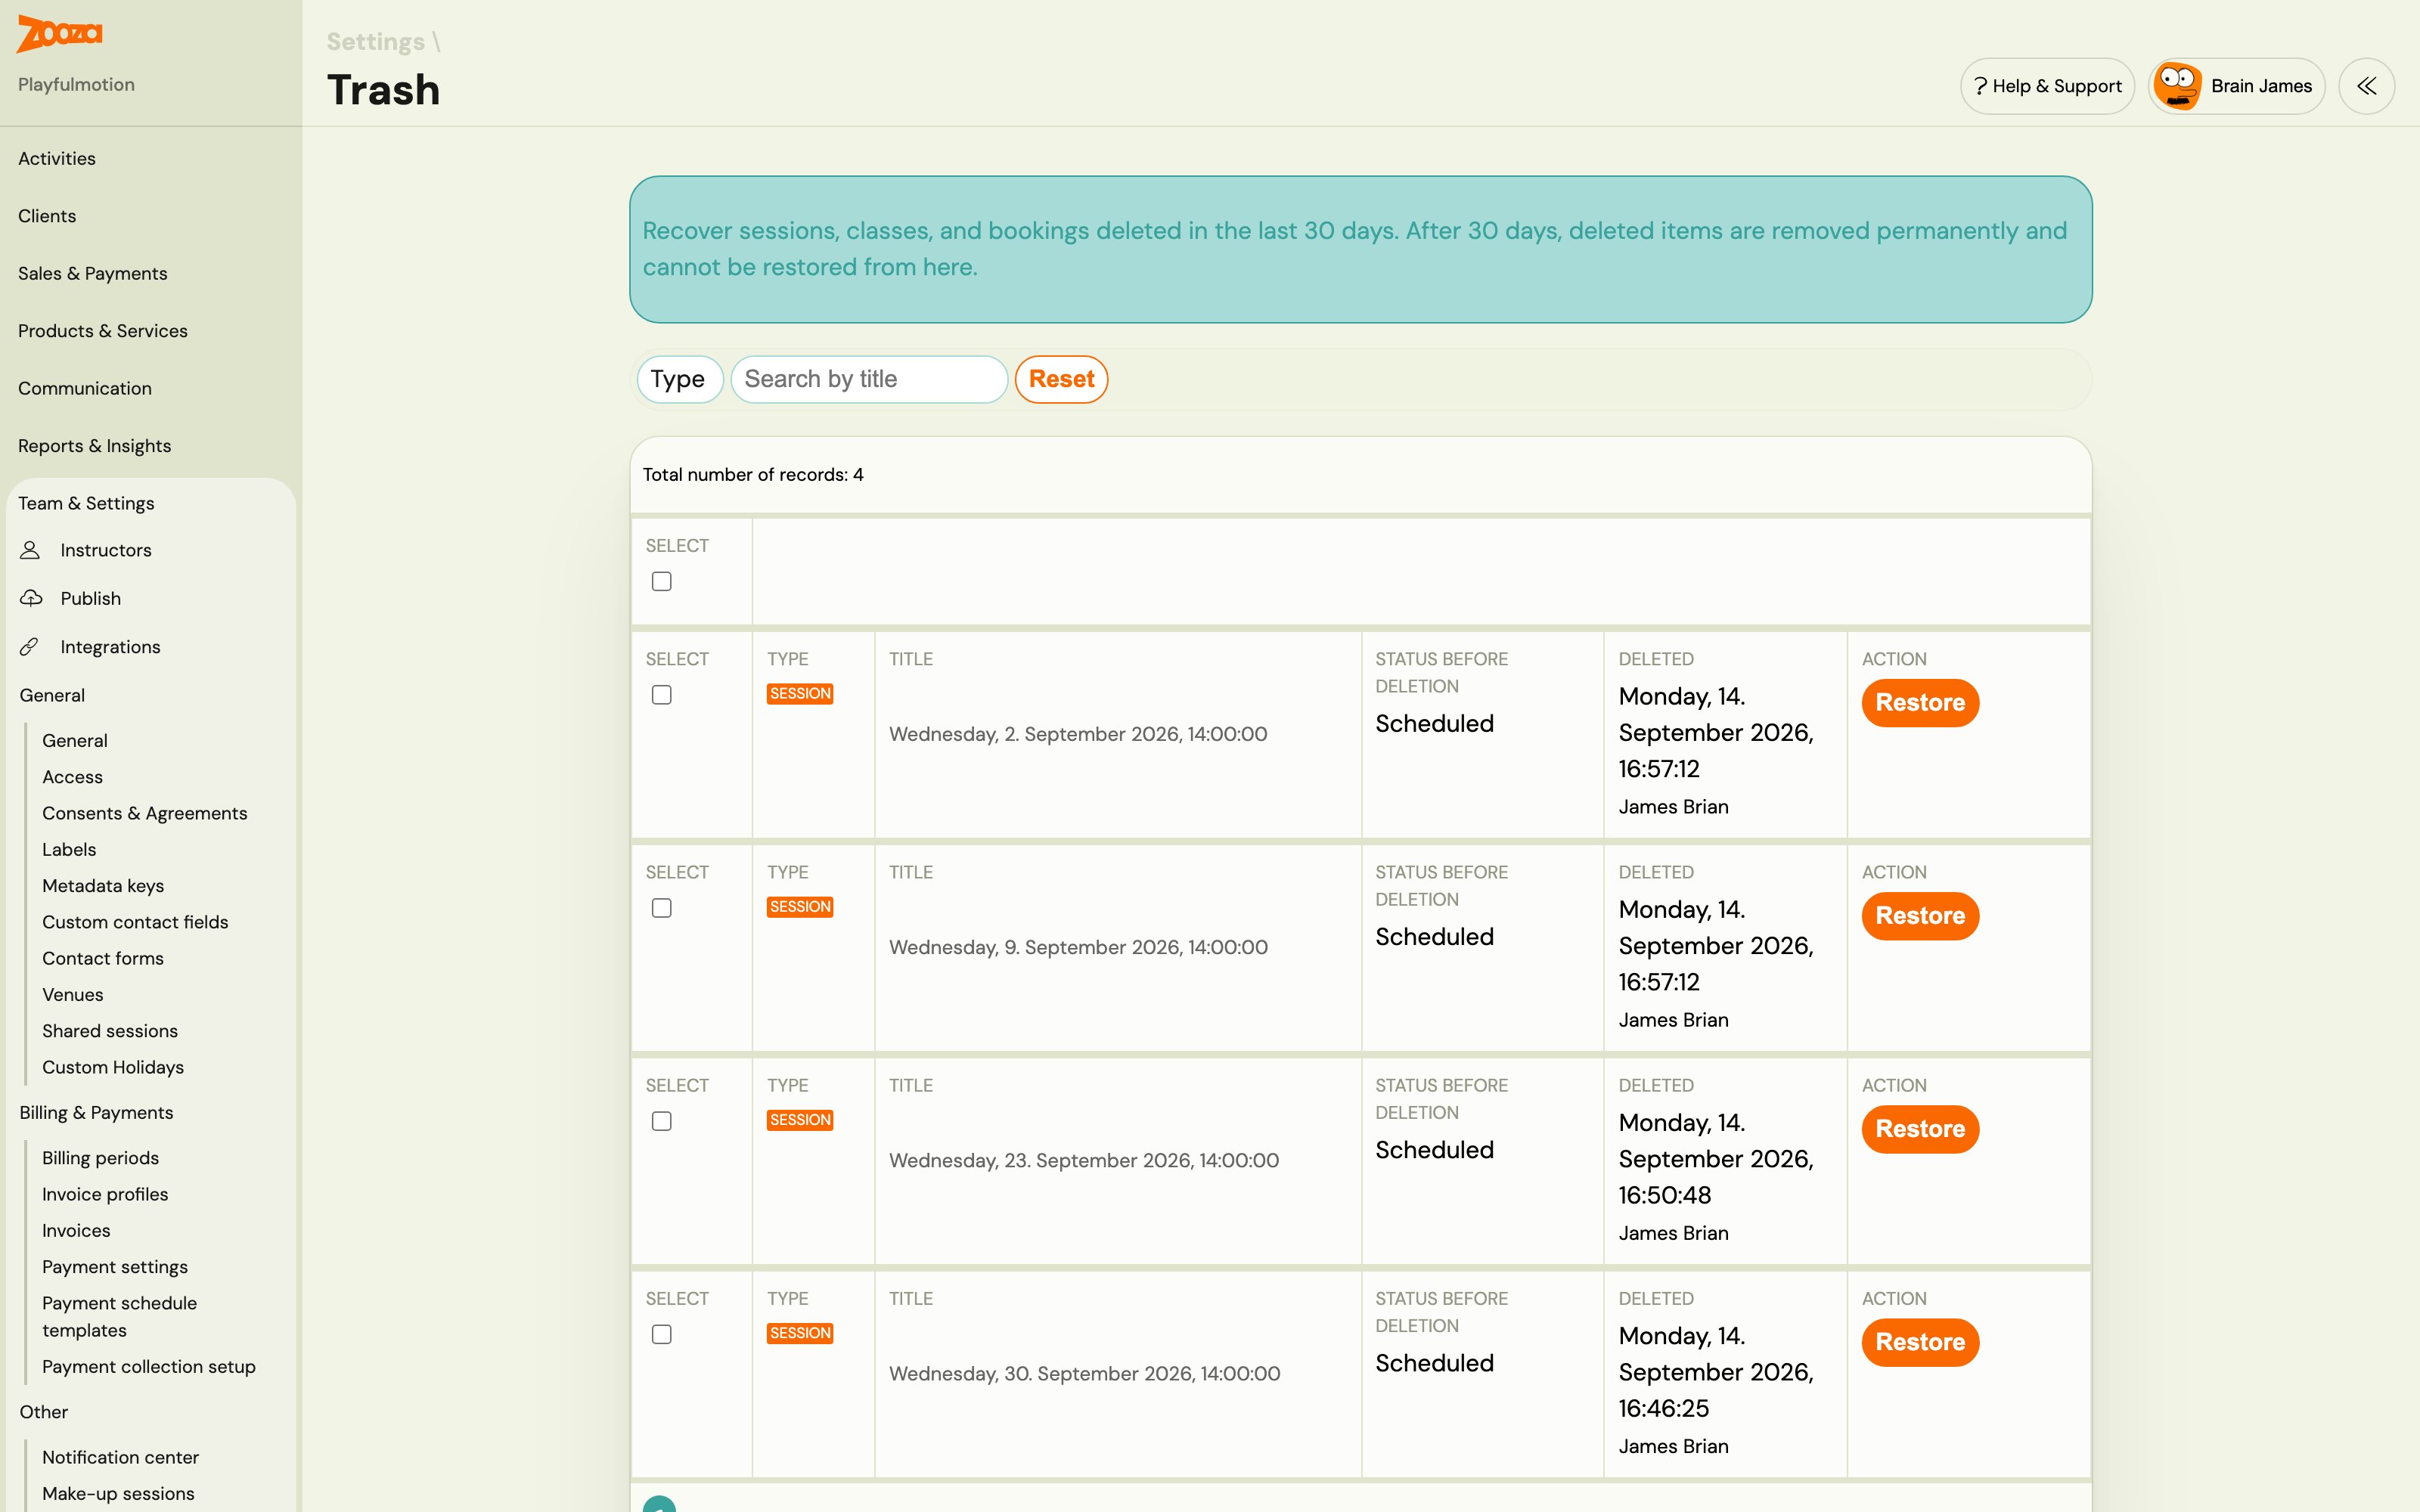
Task: Expand the Activities menu
Action: [x=57, y=158]
